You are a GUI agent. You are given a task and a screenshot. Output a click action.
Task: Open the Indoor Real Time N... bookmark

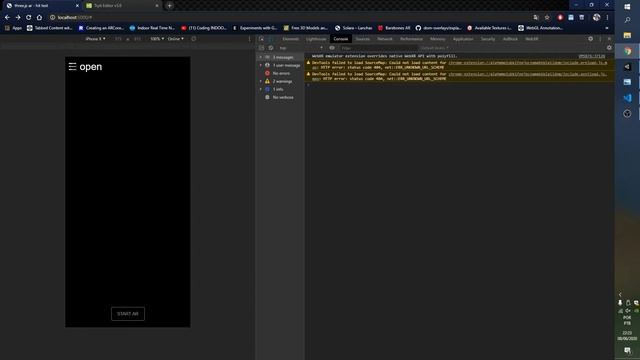[152, 28]
